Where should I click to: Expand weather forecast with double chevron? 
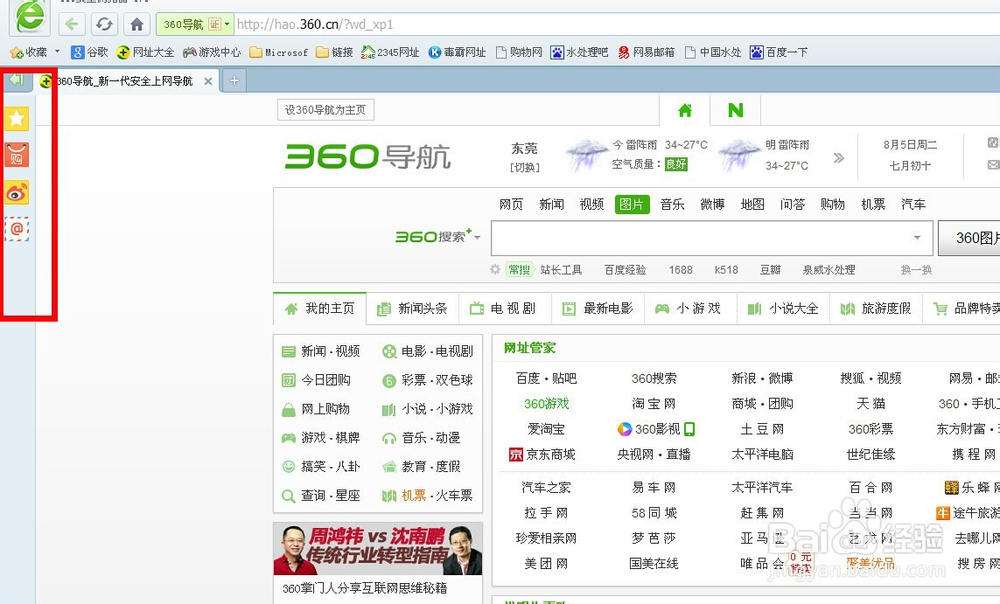tap(839, 158)
